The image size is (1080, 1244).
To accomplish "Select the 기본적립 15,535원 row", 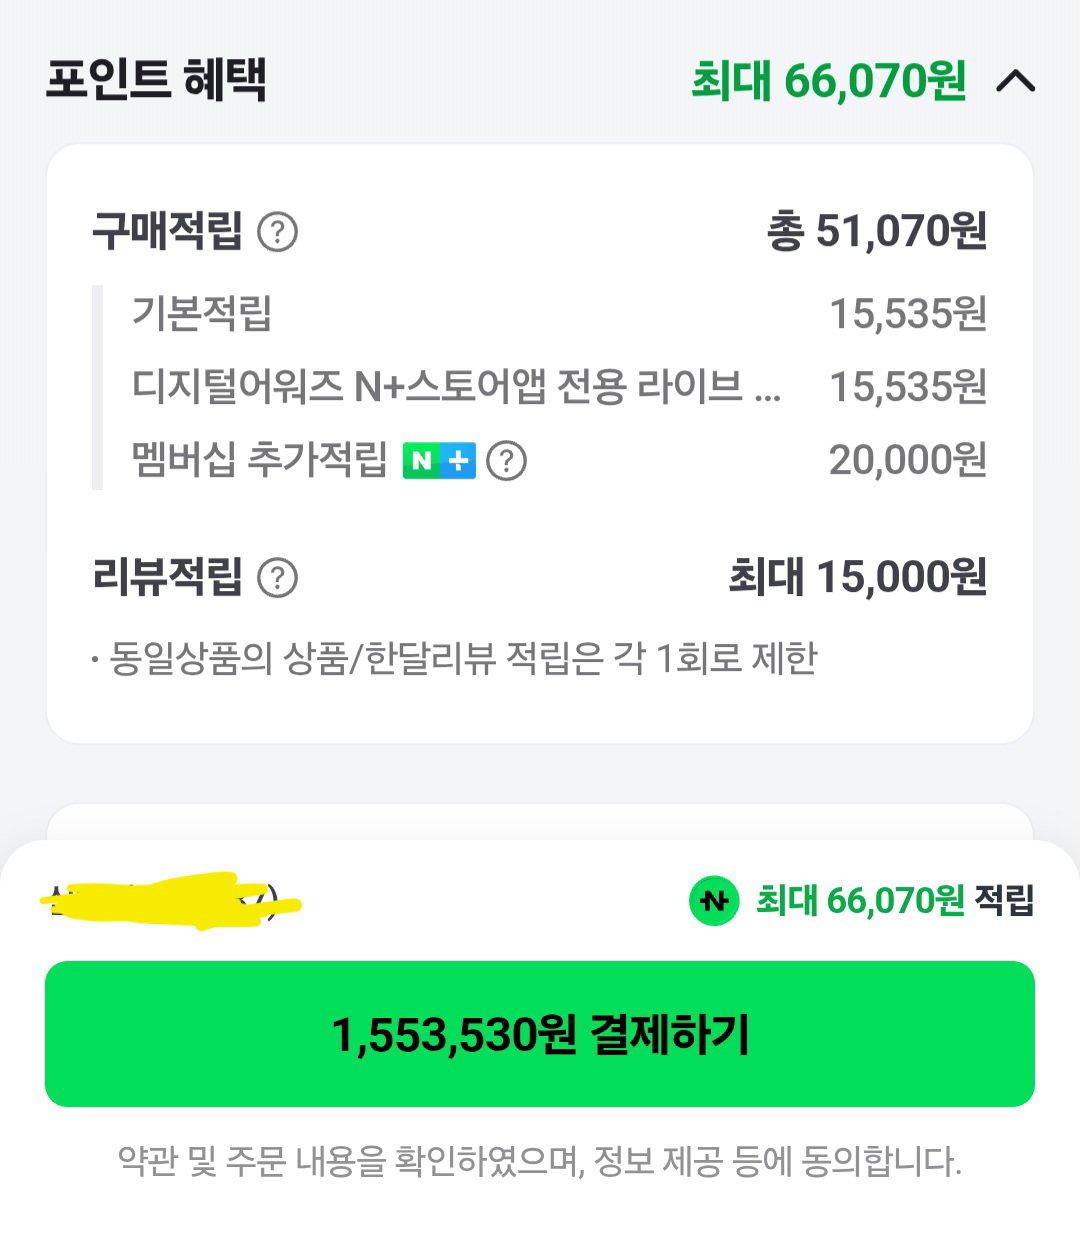I will (560, 314).
